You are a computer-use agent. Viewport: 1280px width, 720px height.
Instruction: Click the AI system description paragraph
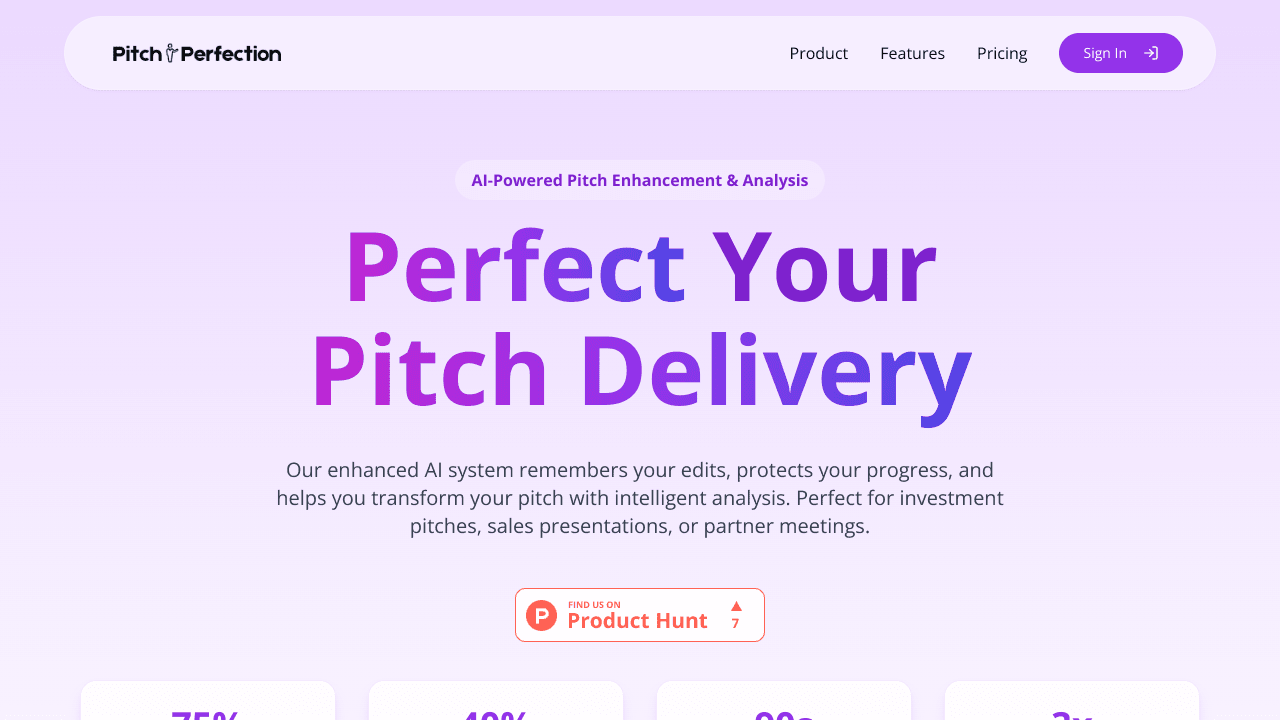pyautogui.click(x=640, y=498)
